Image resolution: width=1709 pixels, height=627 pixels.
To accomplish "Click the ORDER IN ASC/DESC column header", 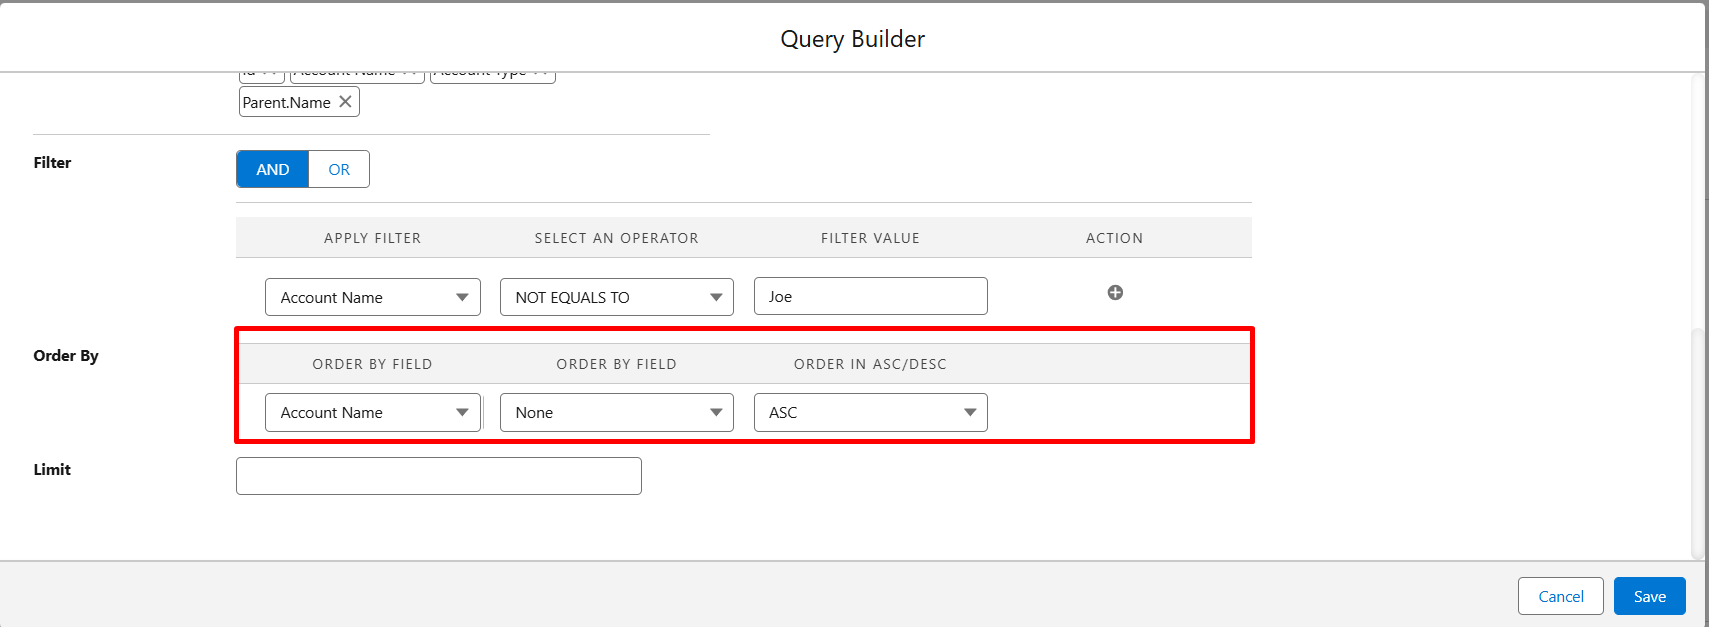I will coord(870,364).
